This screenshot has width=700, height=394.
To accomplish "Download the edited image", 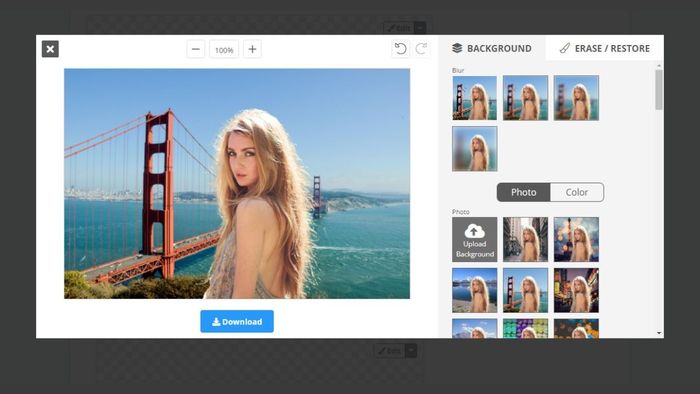I will click(x=237, y=321).
